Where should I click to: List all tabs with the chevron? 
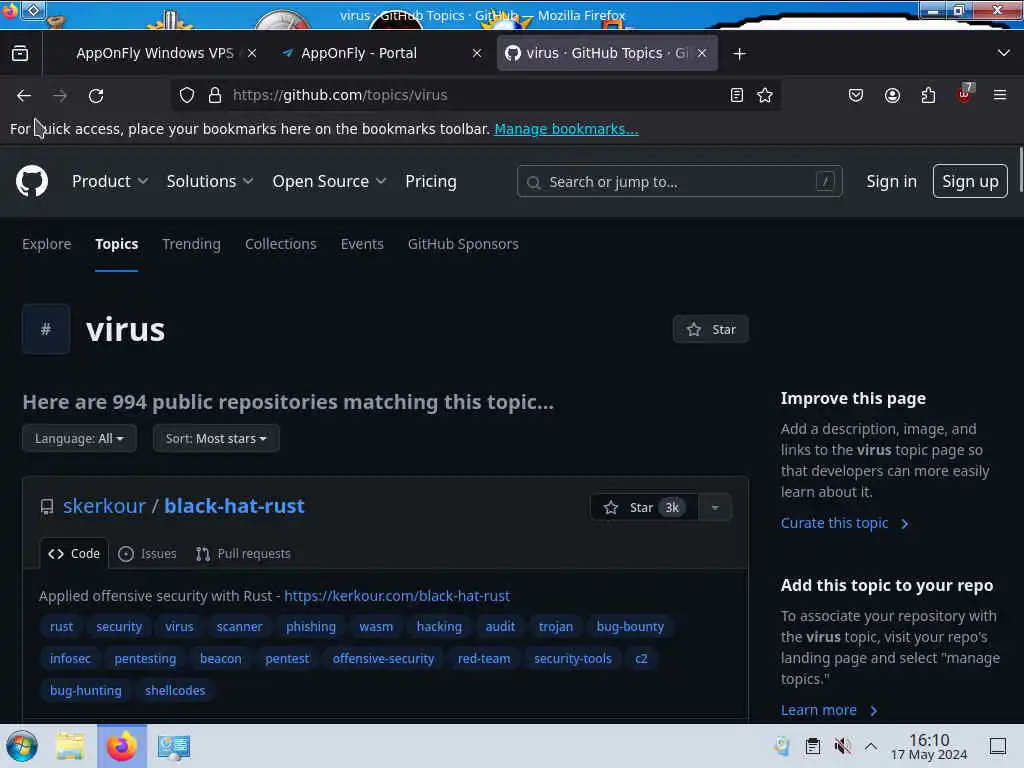(x=1004, y=53)
